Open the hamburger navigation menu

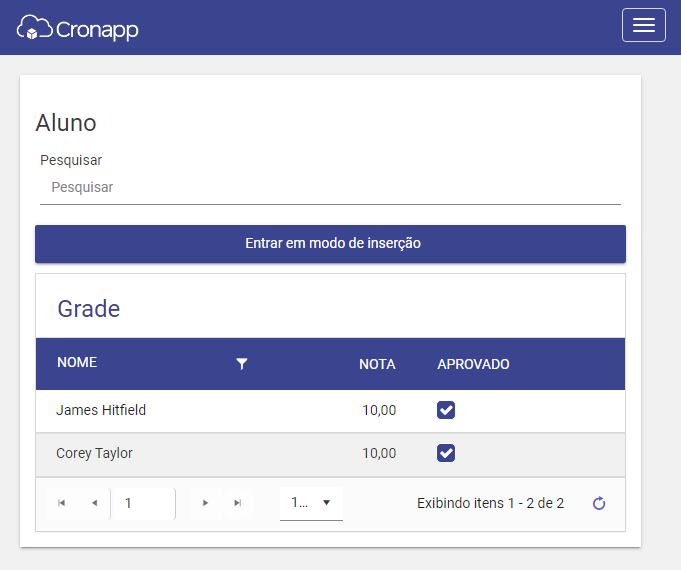tap(643, 25)
